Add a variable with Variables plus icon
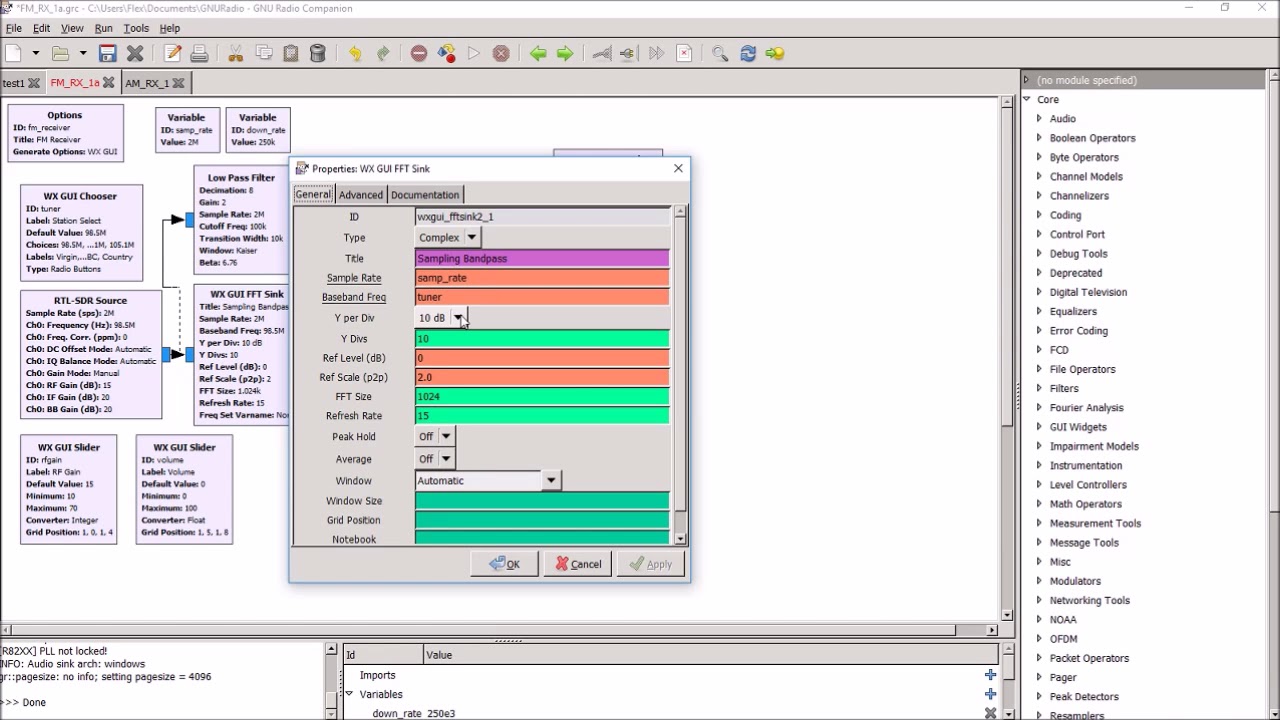Viewport: 1280px width, 720px height. (x=990, y=694)
